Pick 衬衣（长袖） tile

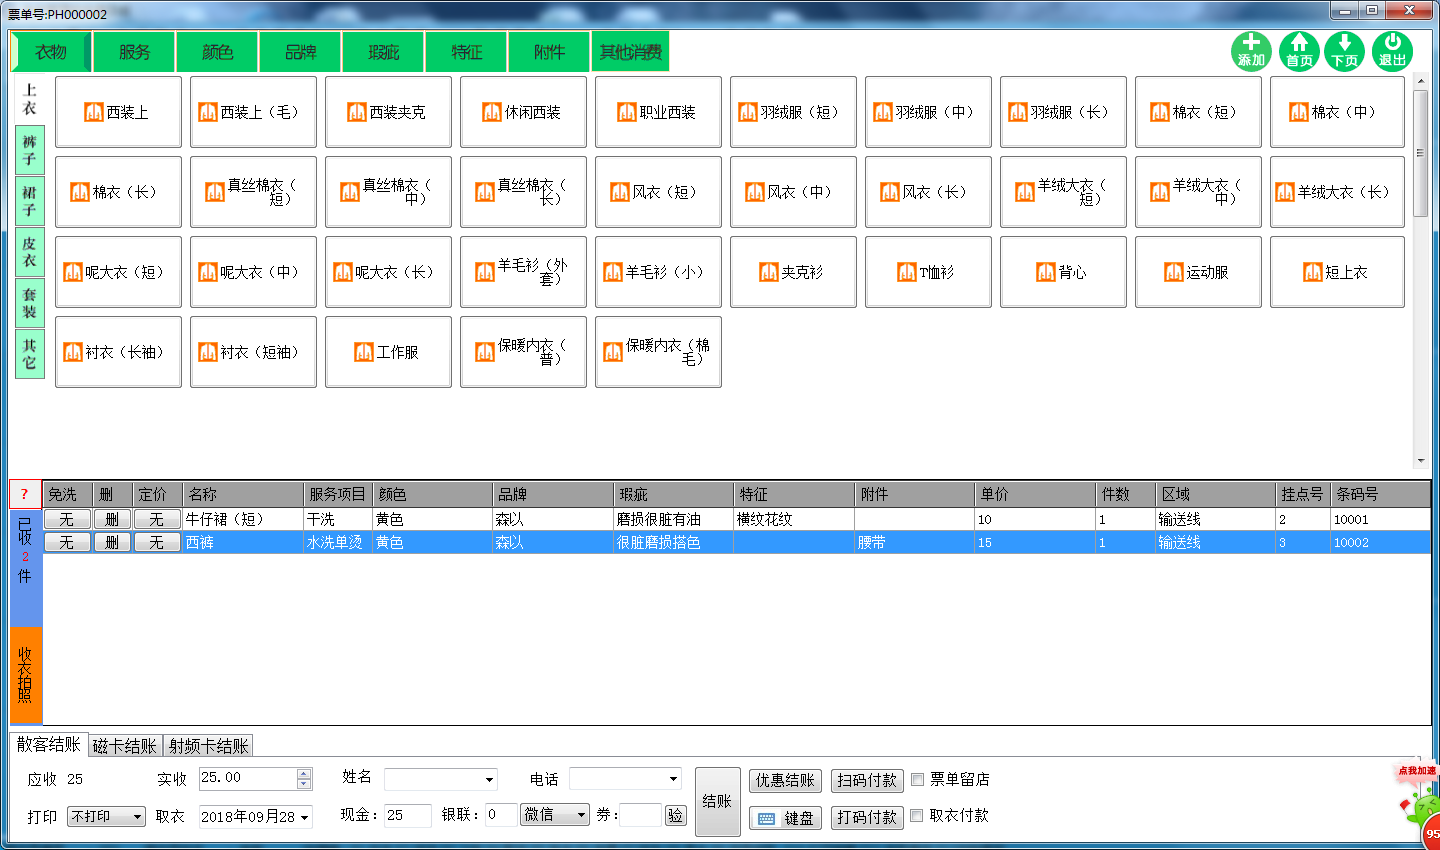coord(118,352)
